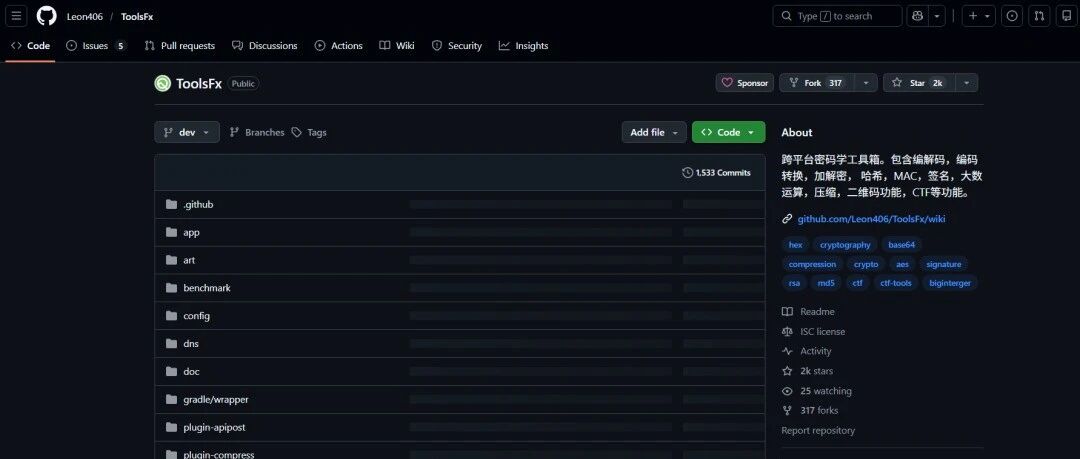
Task: Select the base64 topic tag
Action: 902,245
